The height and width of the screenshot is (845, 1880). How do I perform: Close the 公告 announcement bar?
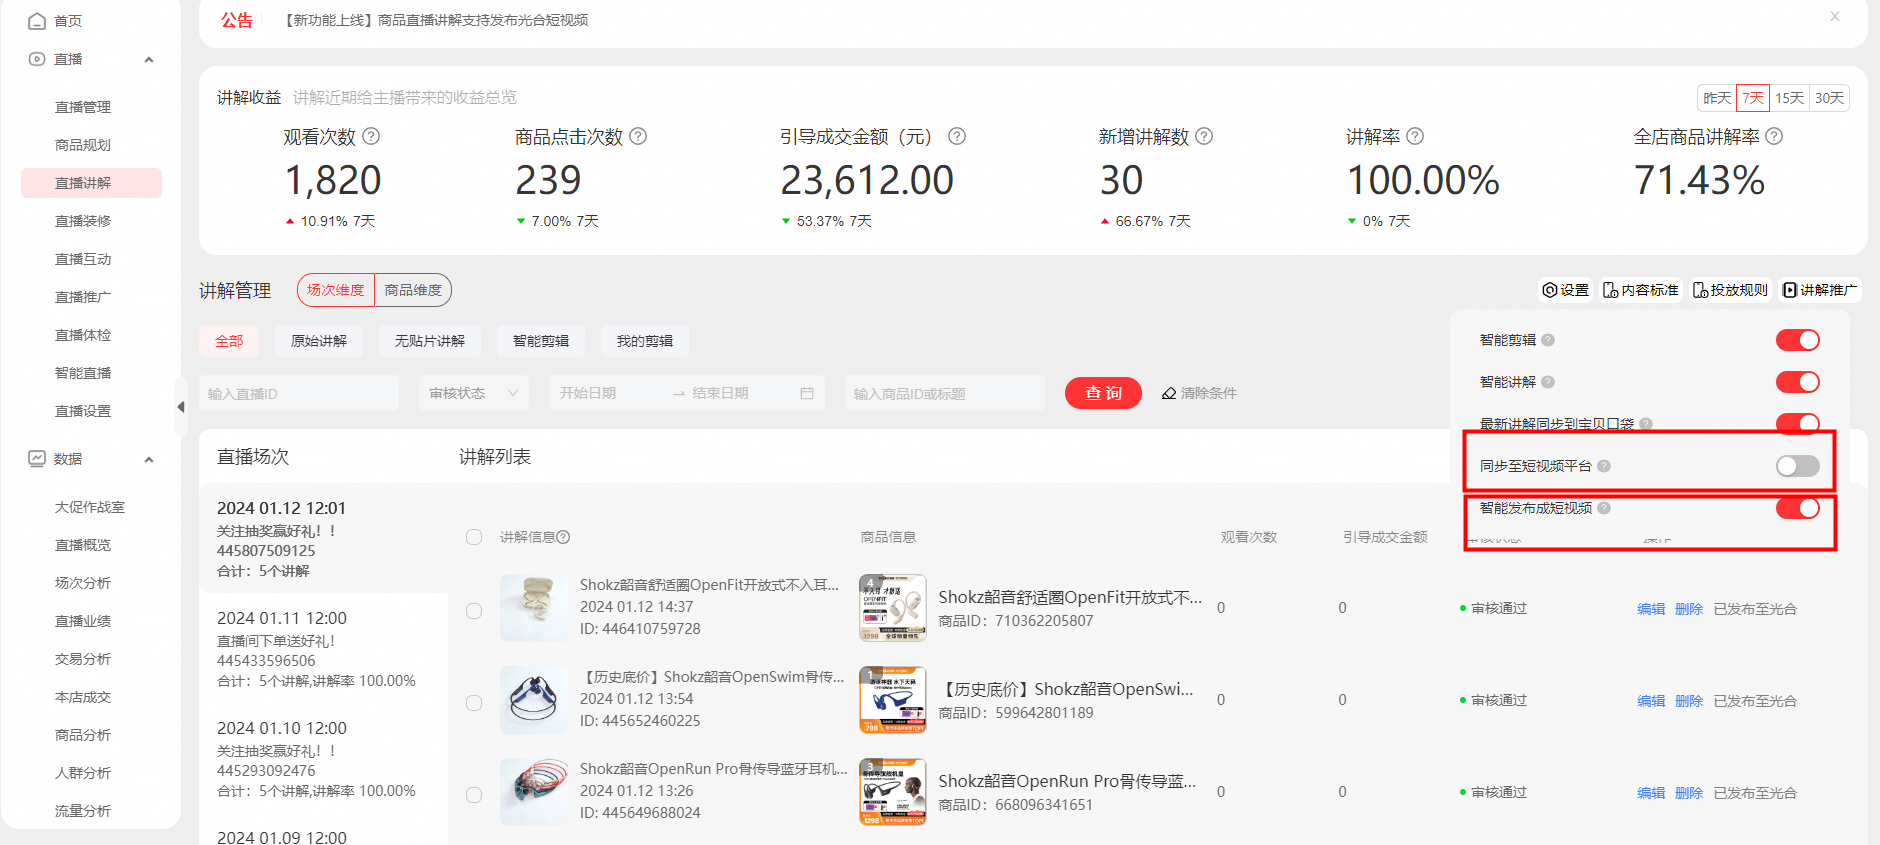[1835, 16]
